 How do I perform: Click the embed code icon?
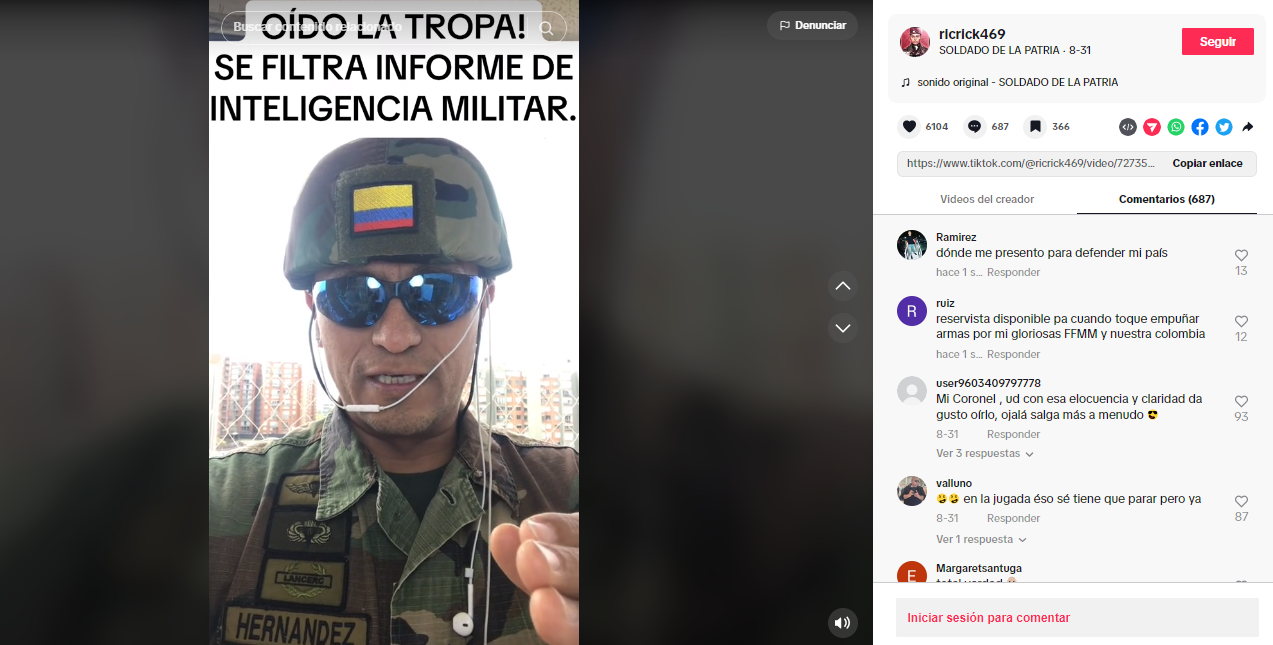point(1128,127)
